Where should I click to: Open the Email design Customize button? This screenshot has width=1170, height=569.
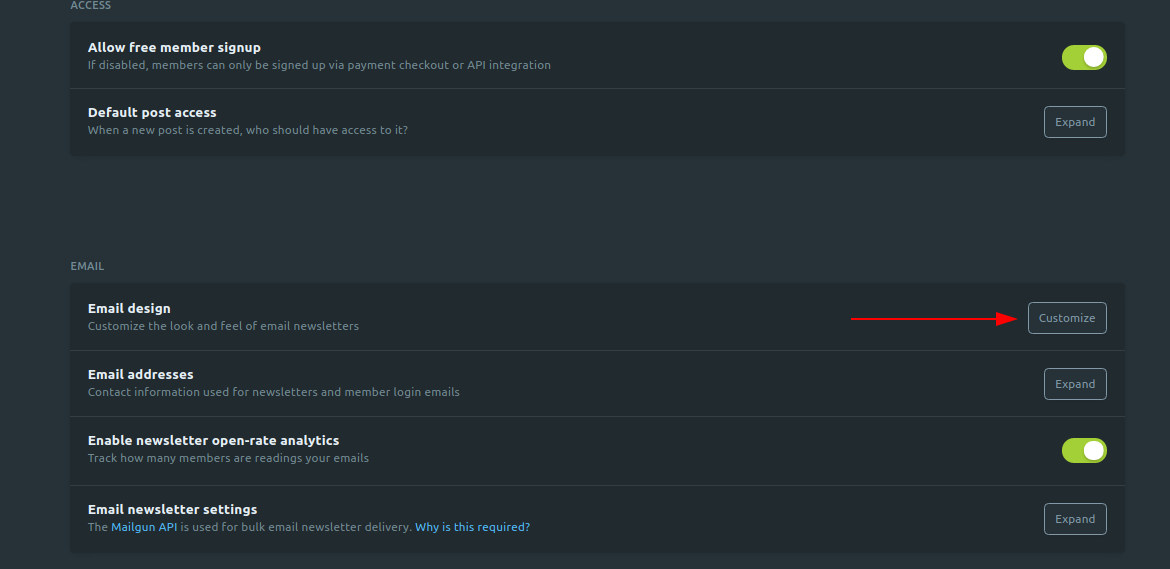(1067, 318)
